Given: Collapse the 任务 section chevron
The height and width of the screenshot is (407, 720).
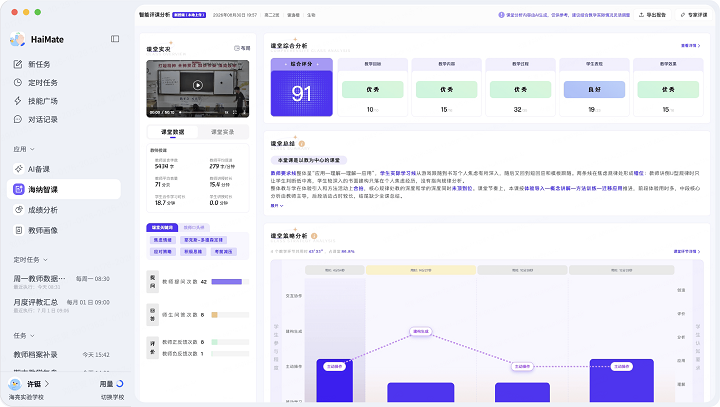Looking at the screenshot, I should [32, 336].
